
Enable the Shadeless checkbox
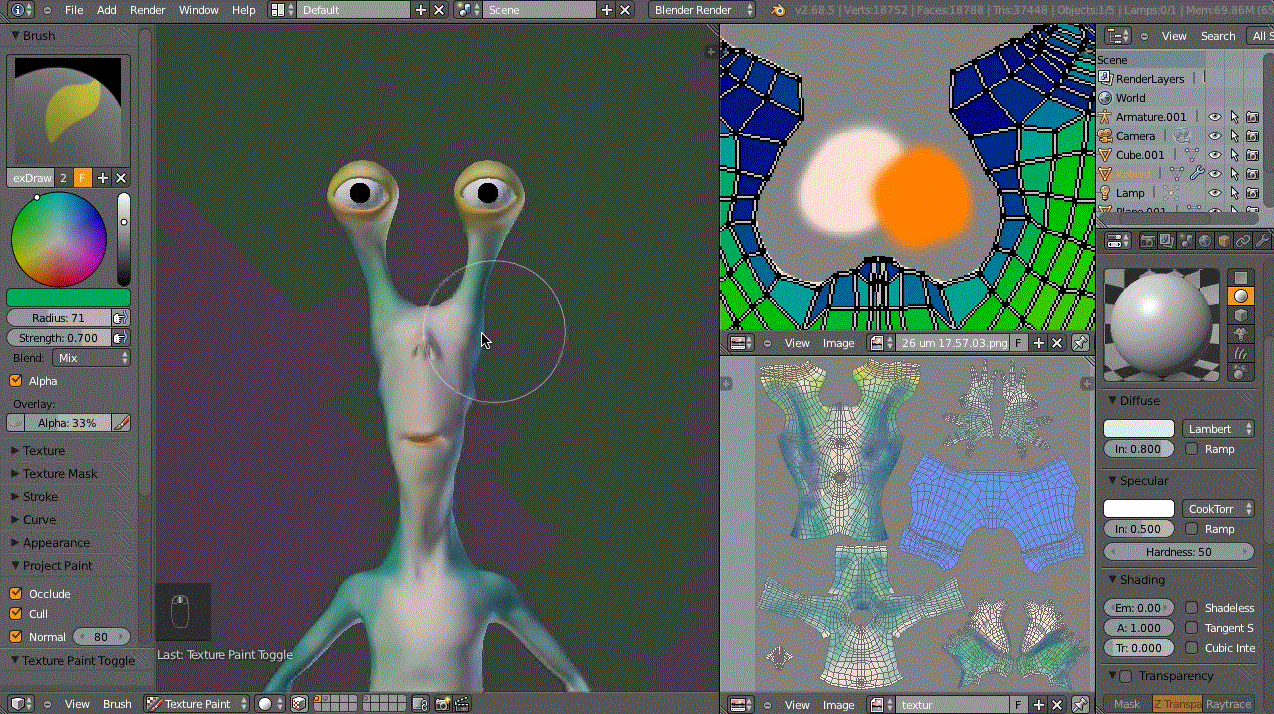[x=1191, y=608]
